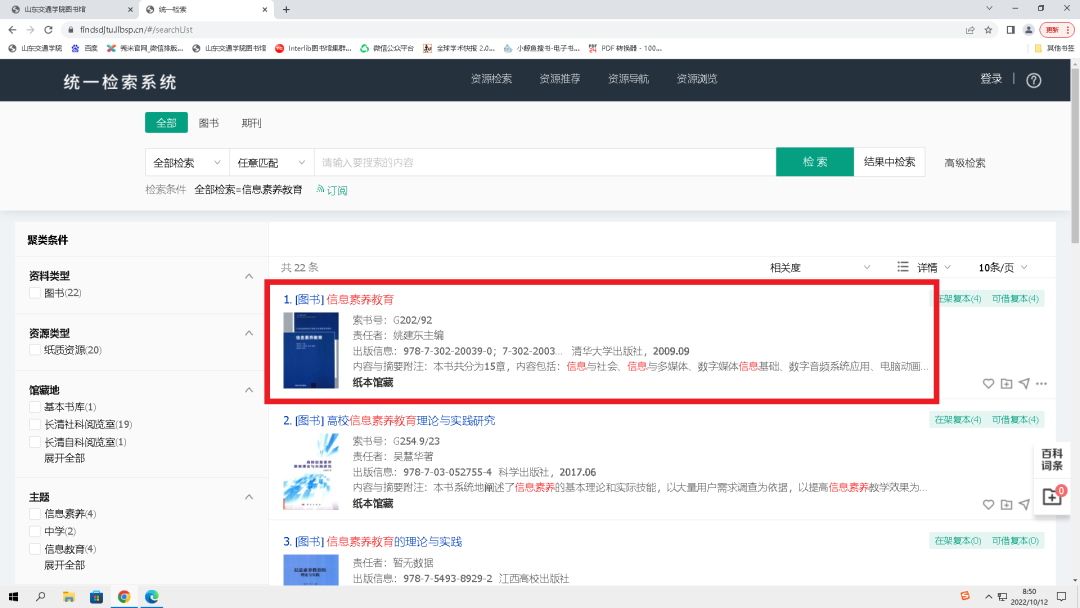
Task: Open Chrome share page icon
Action: (x=970, y=30)
